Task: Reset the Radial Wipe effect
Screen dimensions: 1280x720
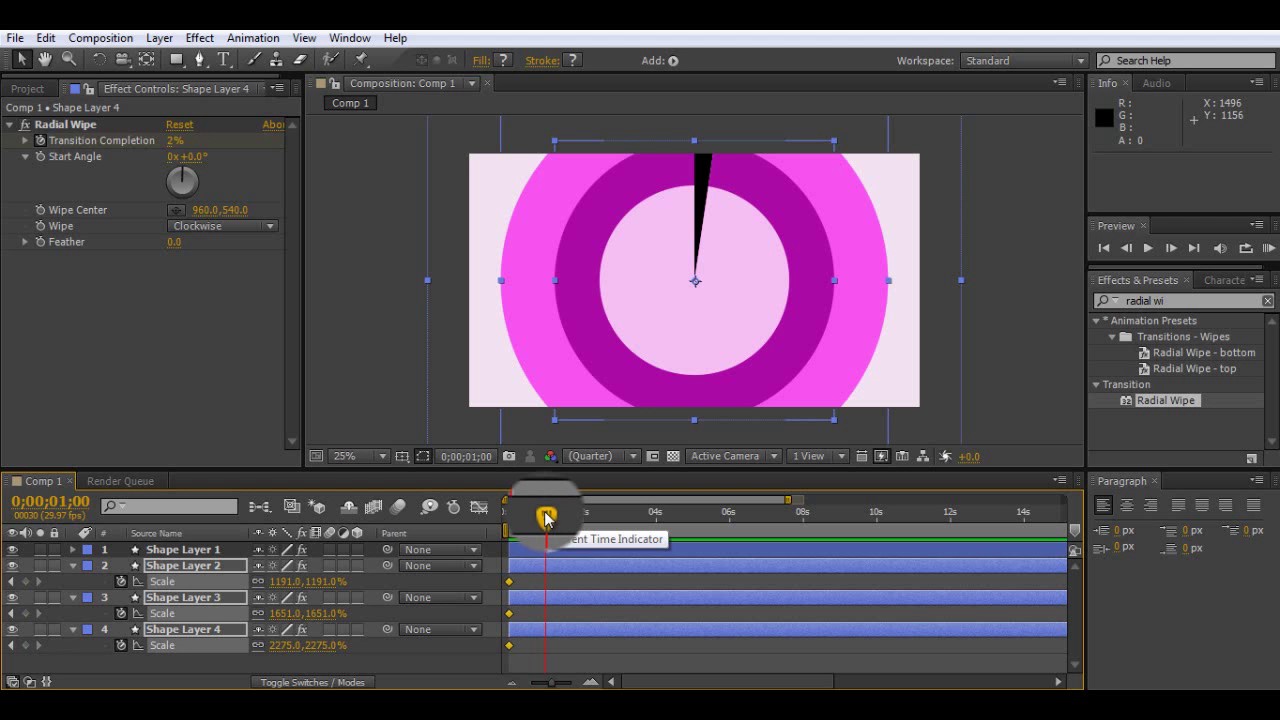Action: (x=180, y=125)
